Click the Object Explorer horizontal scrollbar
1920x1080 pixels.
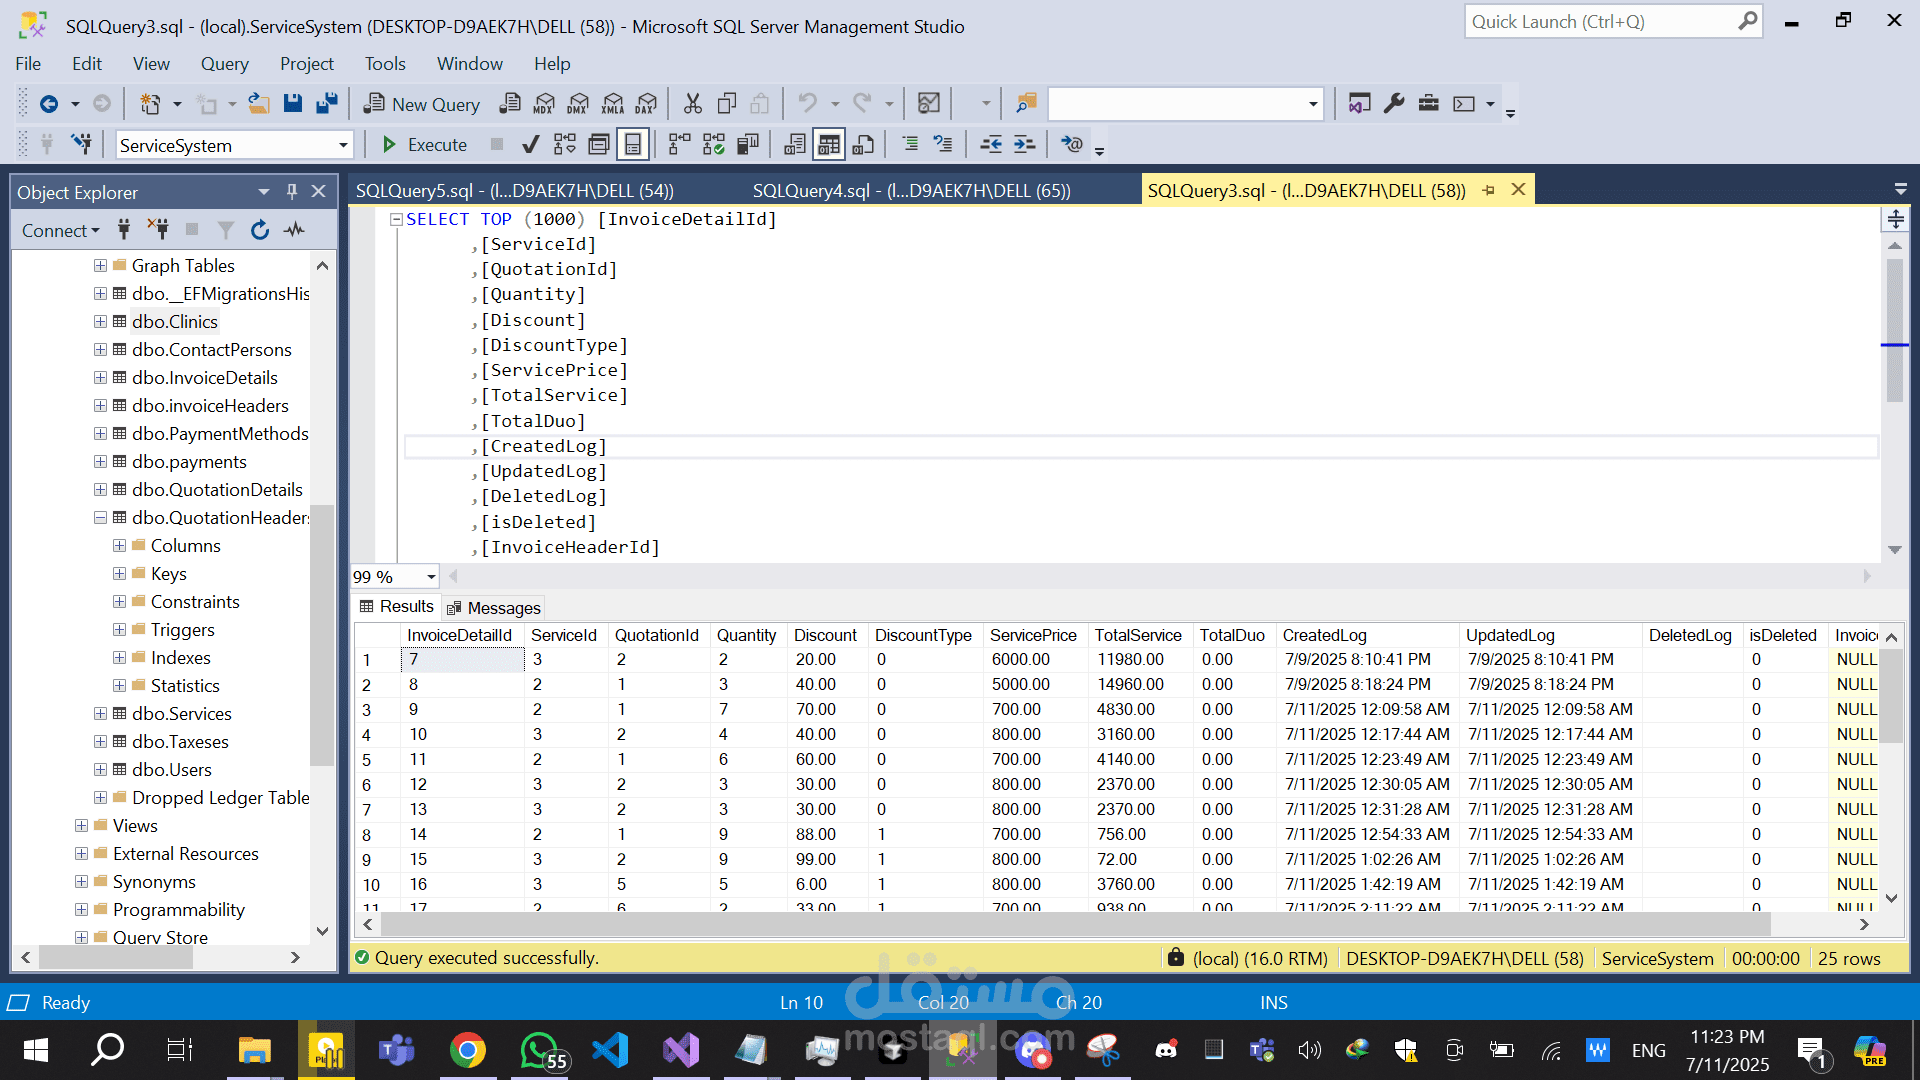[115, 958]
